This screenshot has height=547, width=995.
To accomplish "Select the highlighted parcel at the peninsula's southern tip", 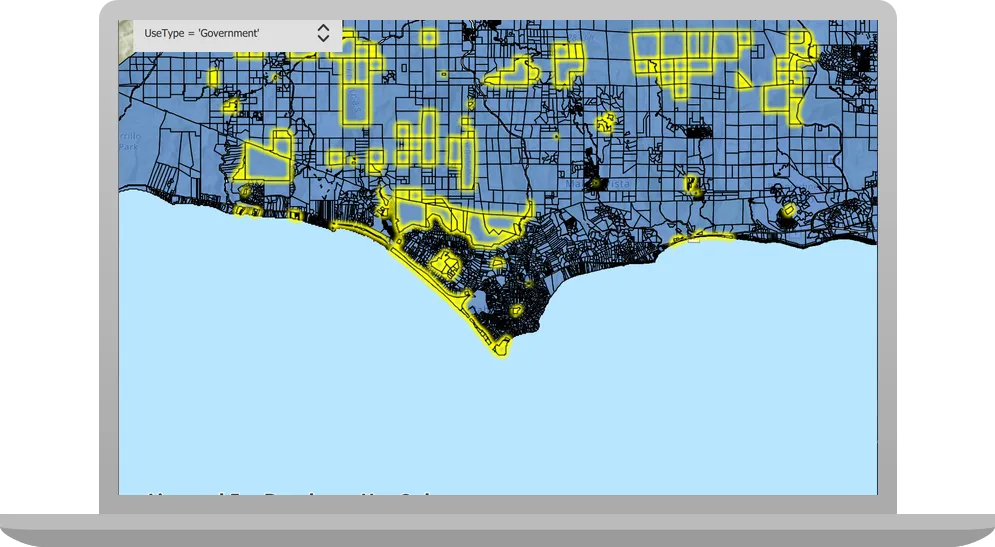I will click(x=501, y=346).
